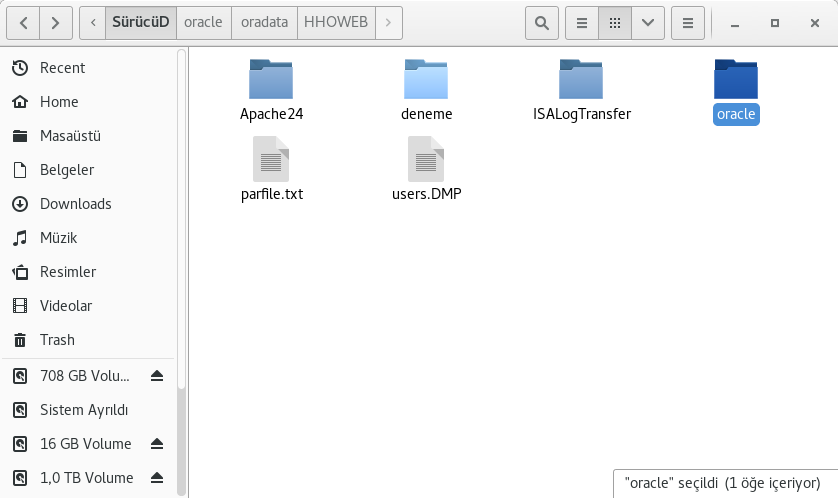Click the oradata path segment

(263, 21)
